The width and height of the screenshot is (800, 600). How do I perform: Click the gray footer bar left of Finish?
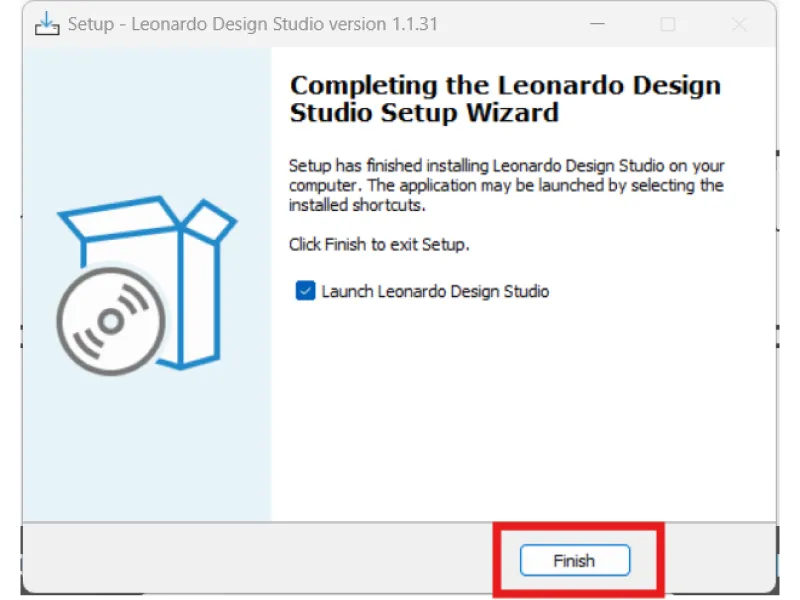tap(250, 559)
